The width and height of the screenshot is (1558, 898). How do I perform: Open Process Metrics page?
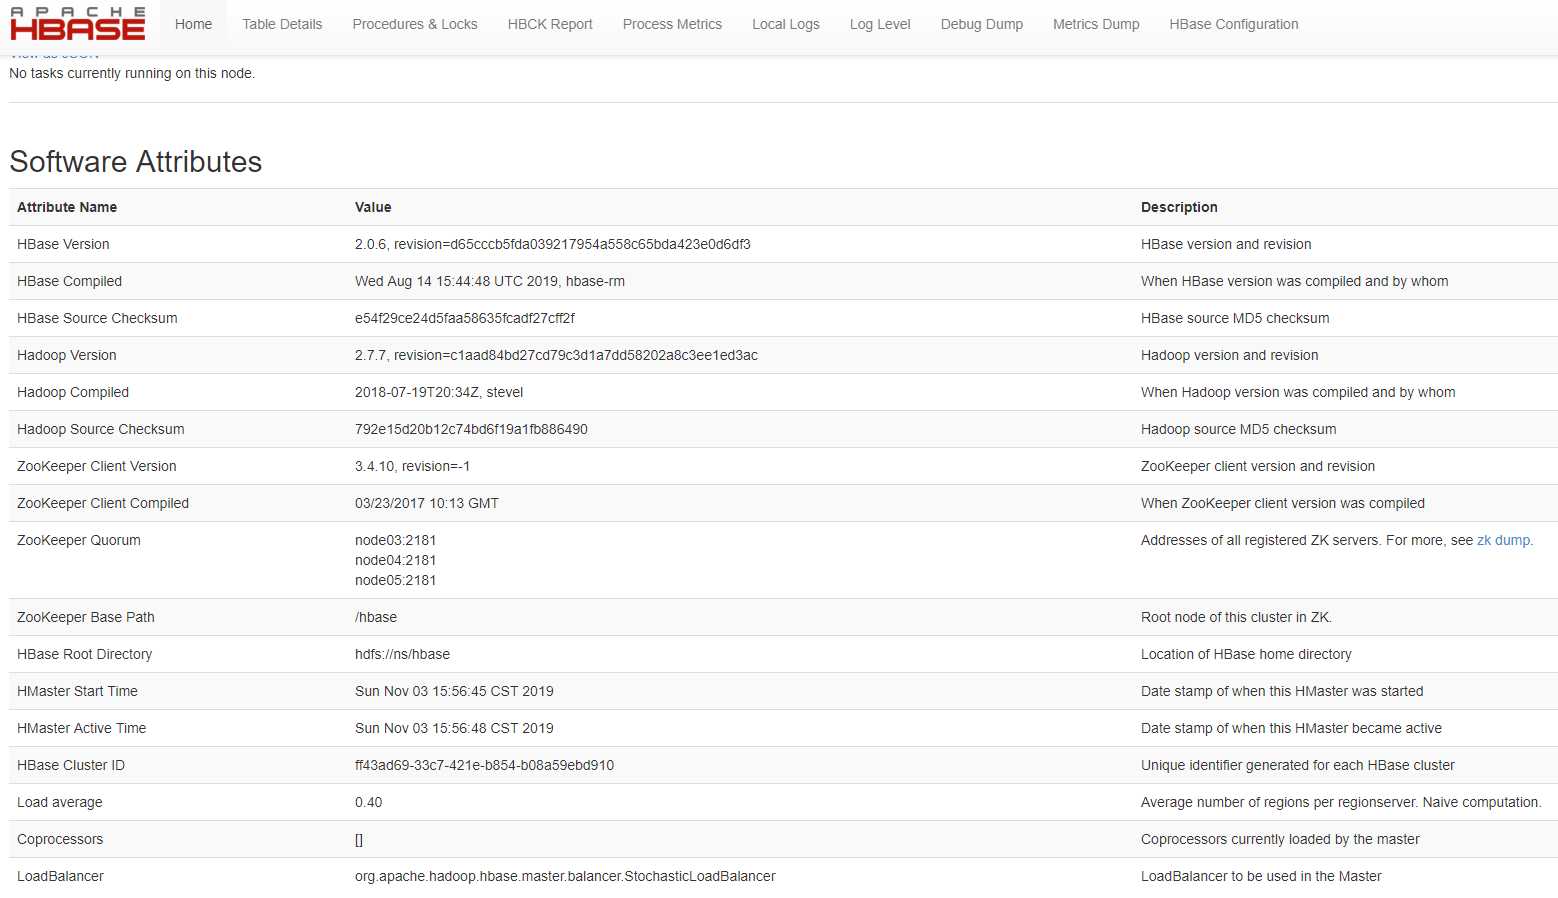point(672,24)
